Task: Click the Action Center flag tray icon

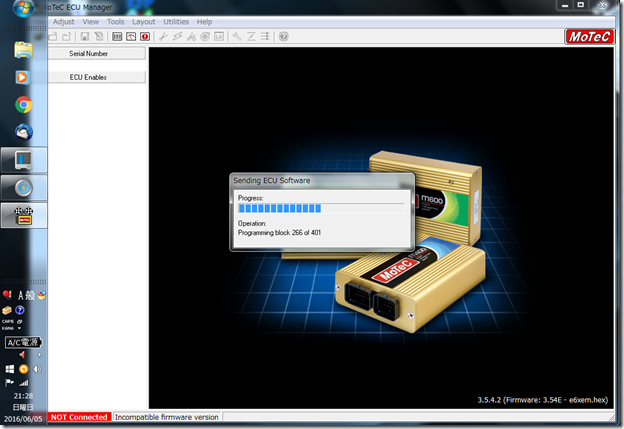Action: click(9, 383)
